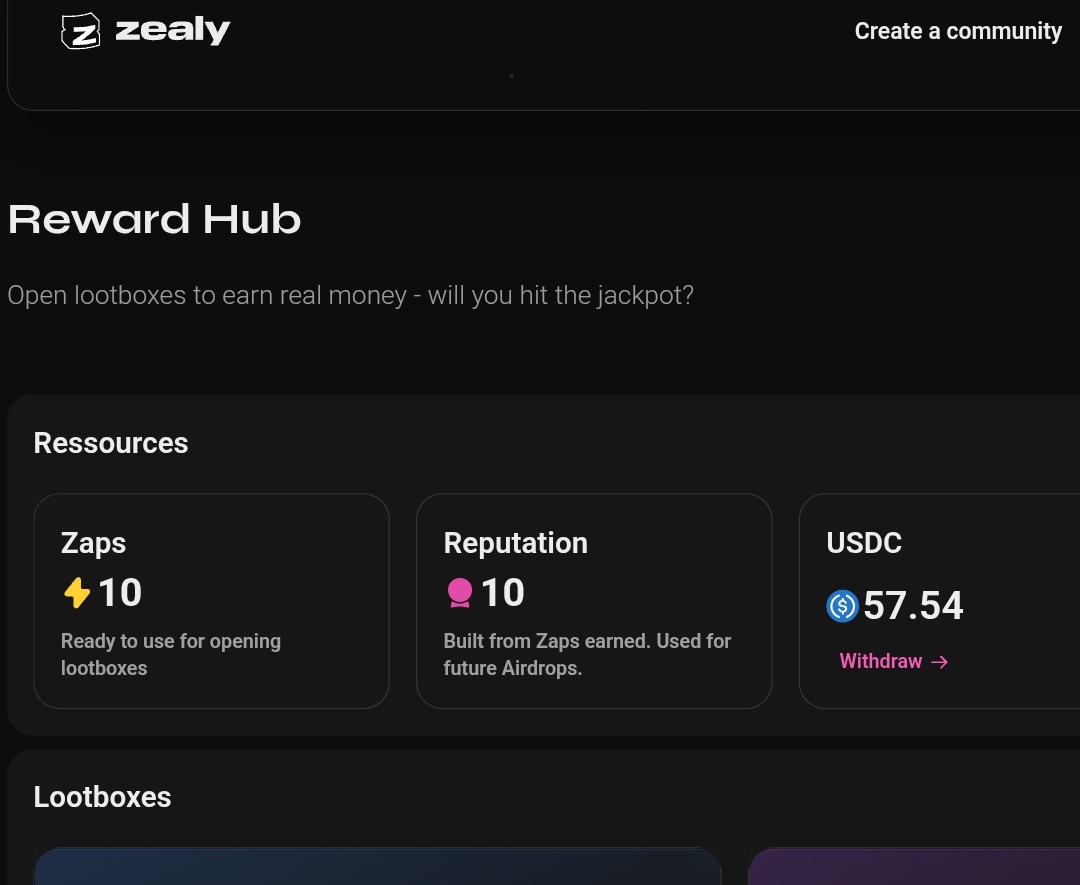Click 'Built from Zaps earned' description text
Viewport: 1080px width, 885px height.
click(587, 654)
